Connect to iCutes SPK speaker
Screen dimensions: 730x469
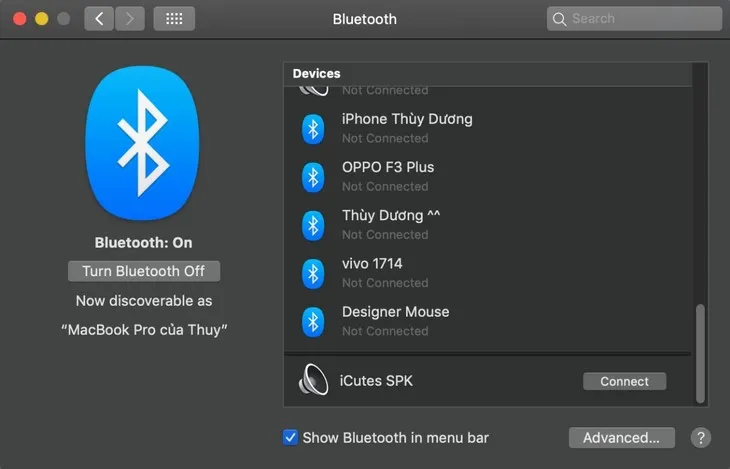click(x=624, y=381)
